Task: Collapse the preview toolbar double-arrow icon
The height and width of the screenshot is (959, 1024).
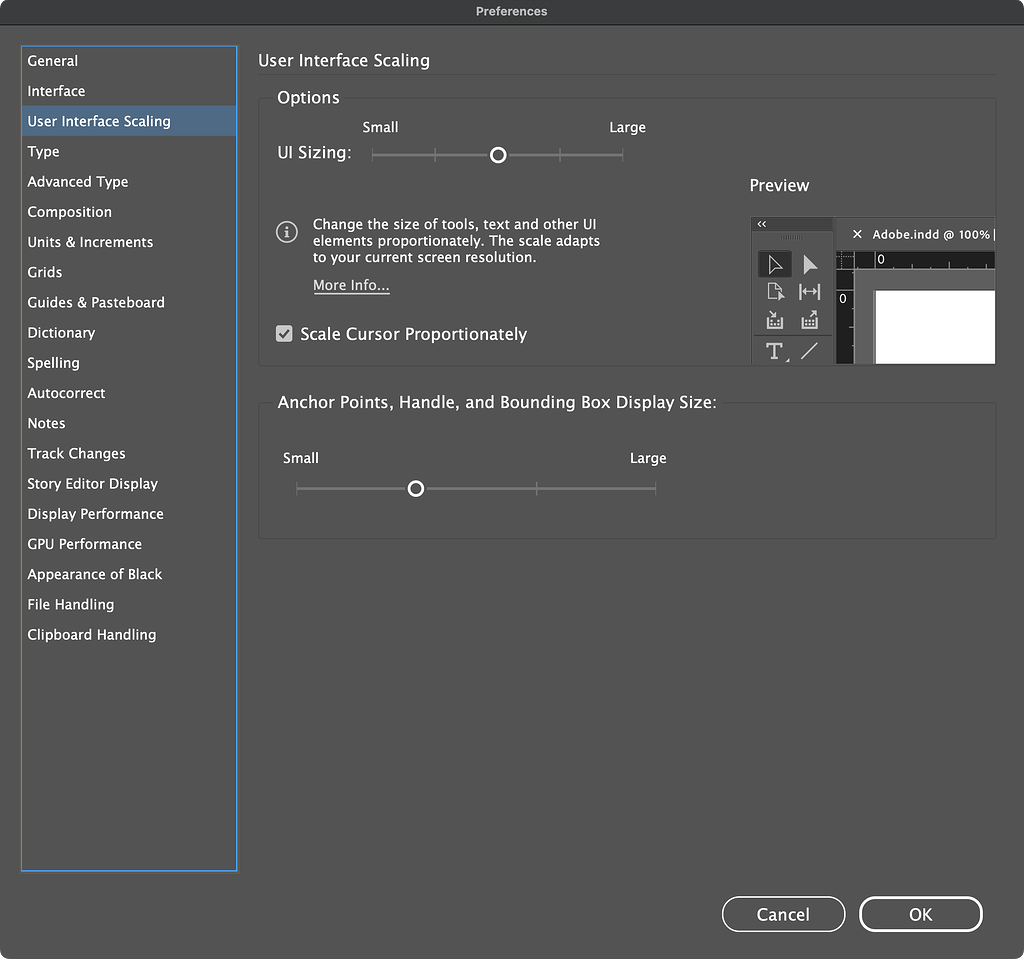Action: [761, 224]
